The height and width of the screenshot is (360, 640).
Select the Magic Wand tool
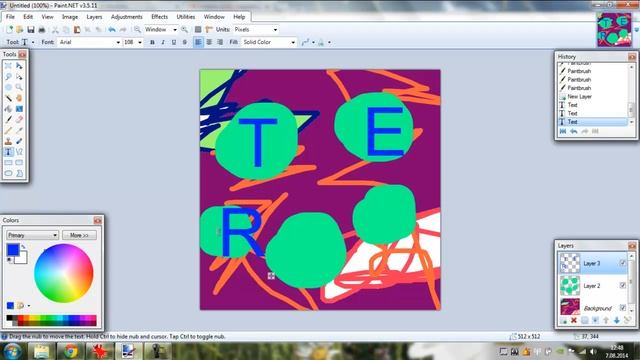[x=8, y=98]
